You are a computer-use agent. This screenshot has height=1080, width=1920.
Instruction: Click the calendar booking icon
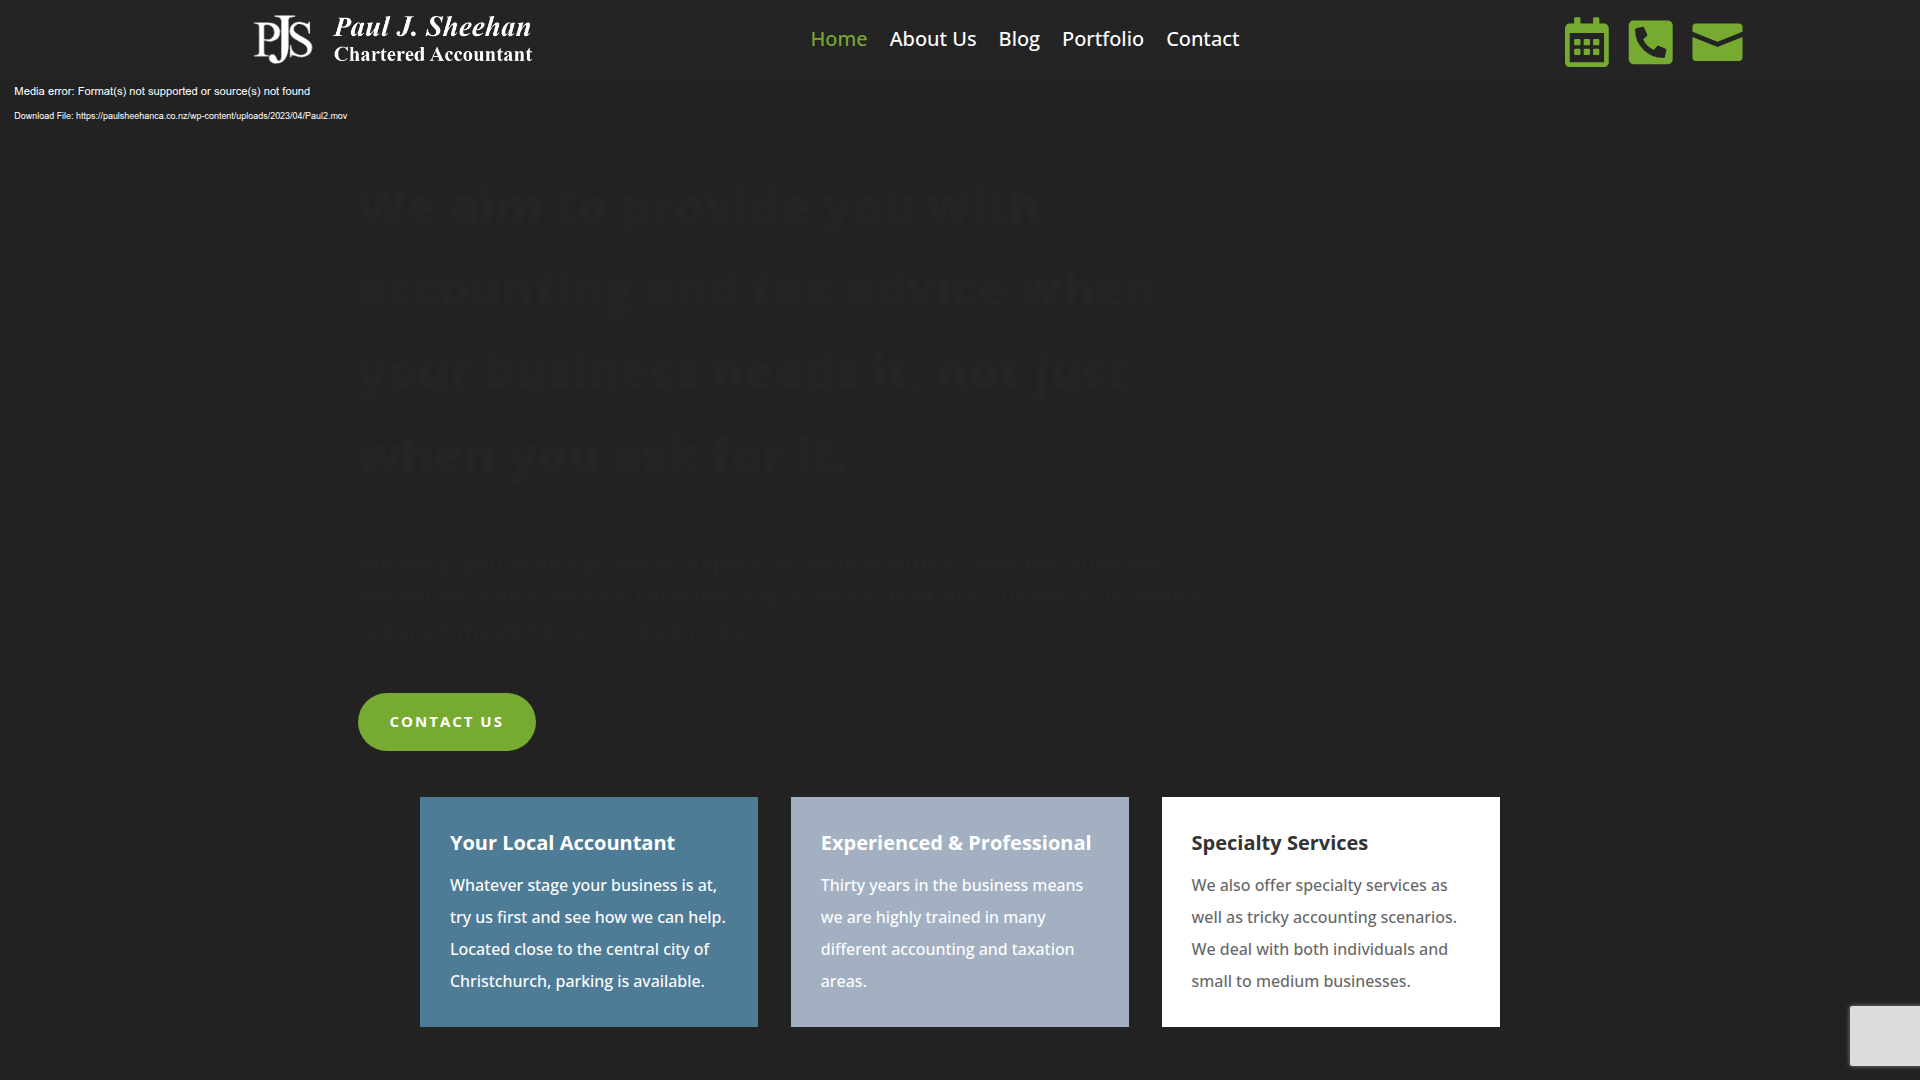pos(1586,42)
